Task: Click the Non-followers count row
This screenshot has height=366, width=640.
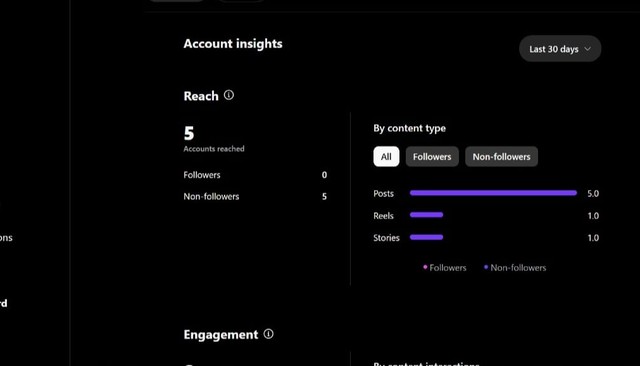Action: point(255,197)
